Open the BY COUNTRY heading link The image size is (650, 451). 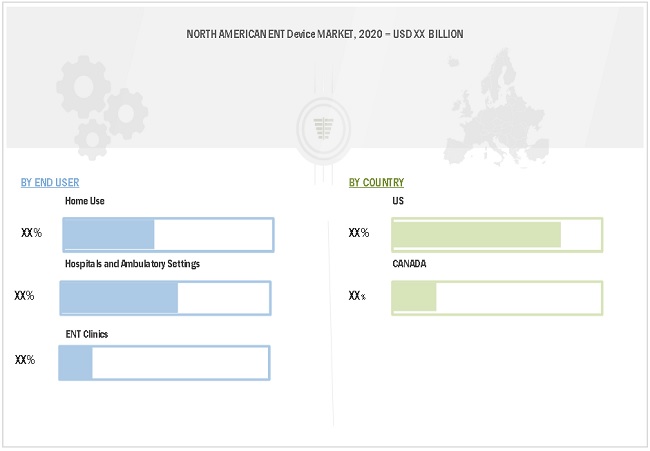tap(376, 182)
